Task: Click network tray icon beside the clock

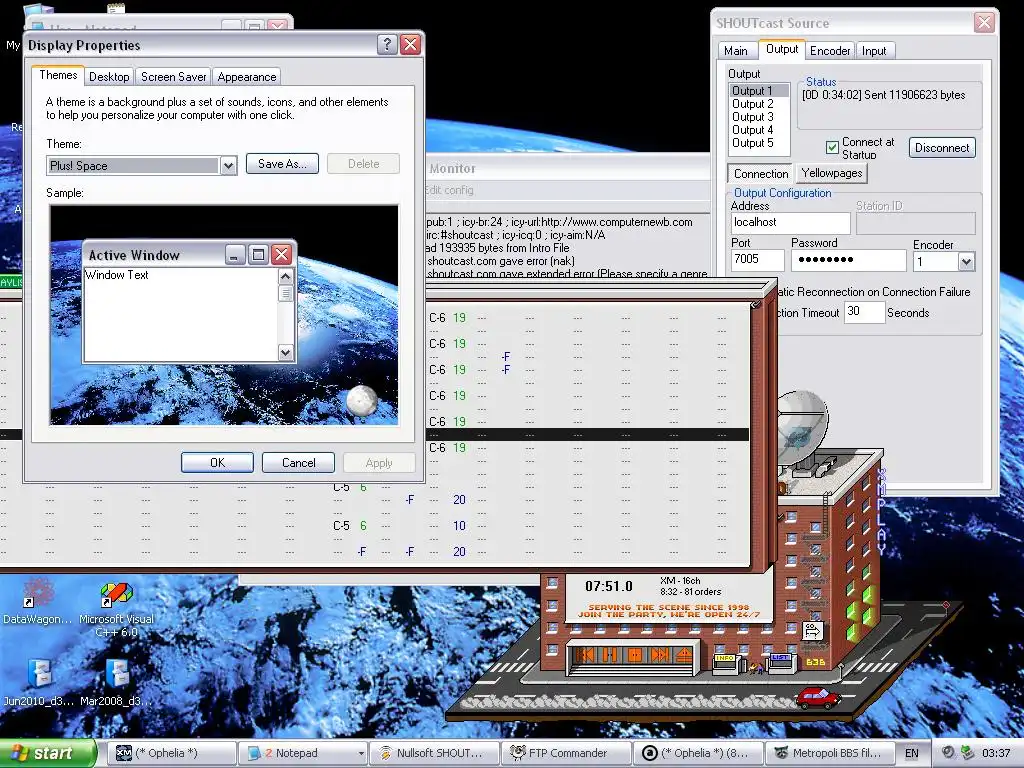Action: tap(968, 753)
